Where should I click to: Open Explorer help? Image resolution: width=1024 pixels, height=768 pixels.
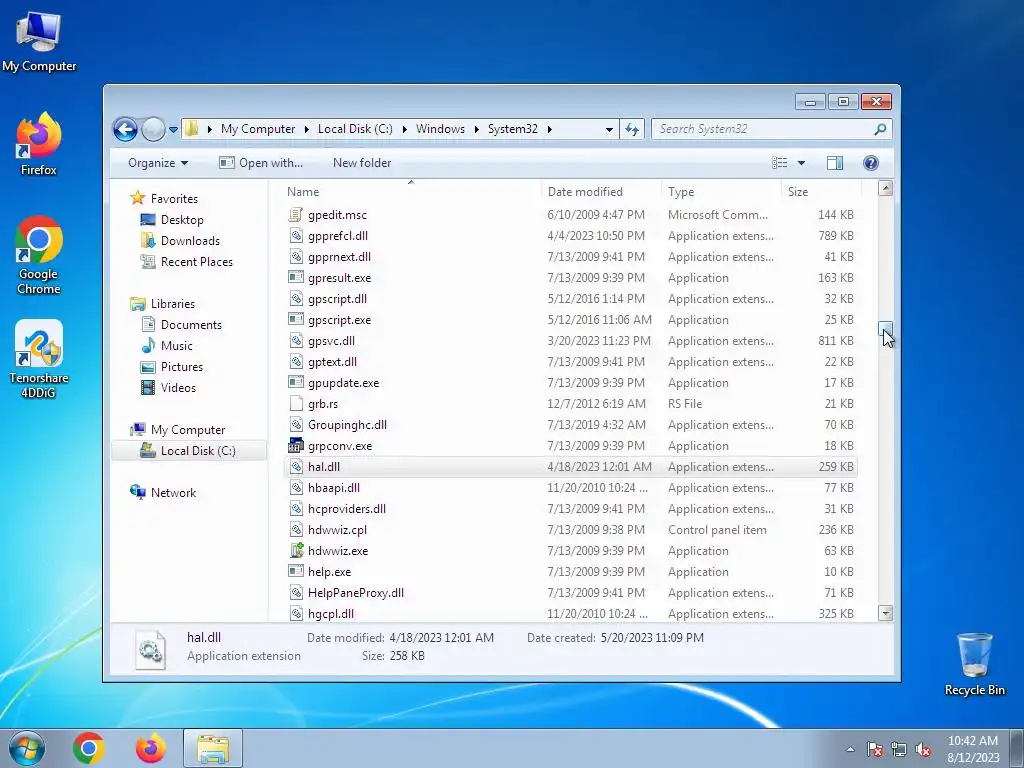coord(871,163)
